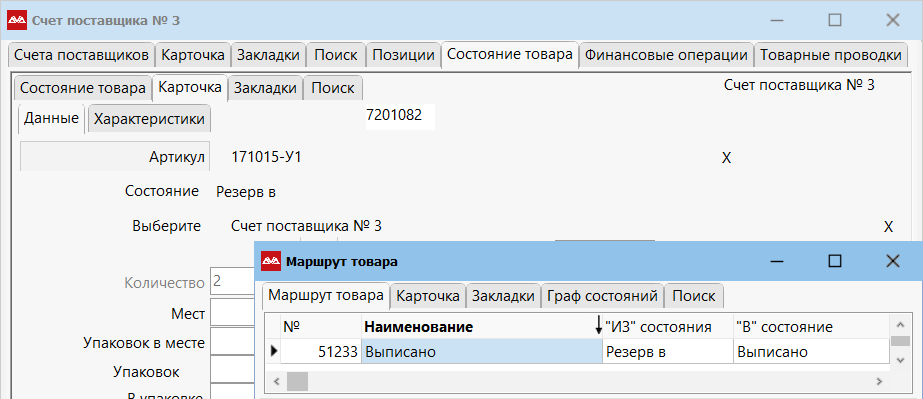Click horizontal scrollbar right arrow in route grid
Screen dimensions: 923x399
click(x=879, y=382)
